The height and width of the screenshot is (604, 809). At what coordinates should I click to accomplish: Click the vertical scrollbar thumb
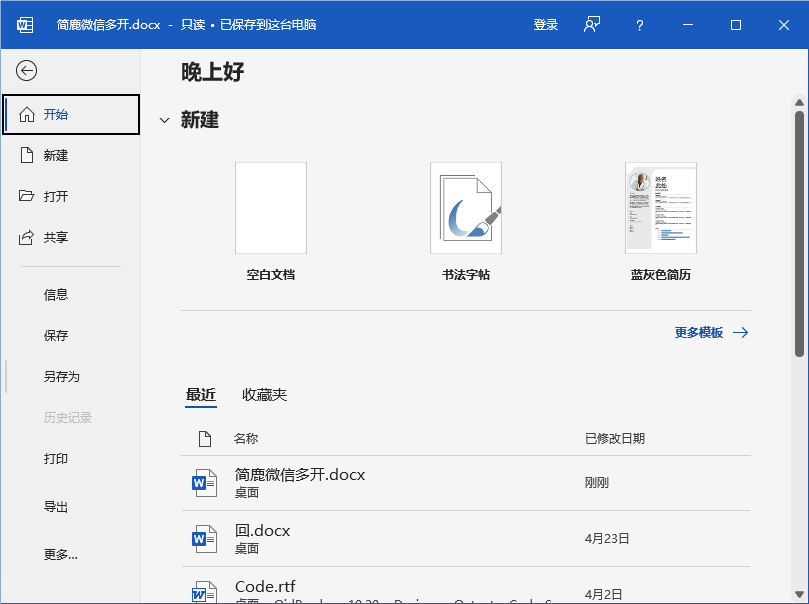[799, 234]
